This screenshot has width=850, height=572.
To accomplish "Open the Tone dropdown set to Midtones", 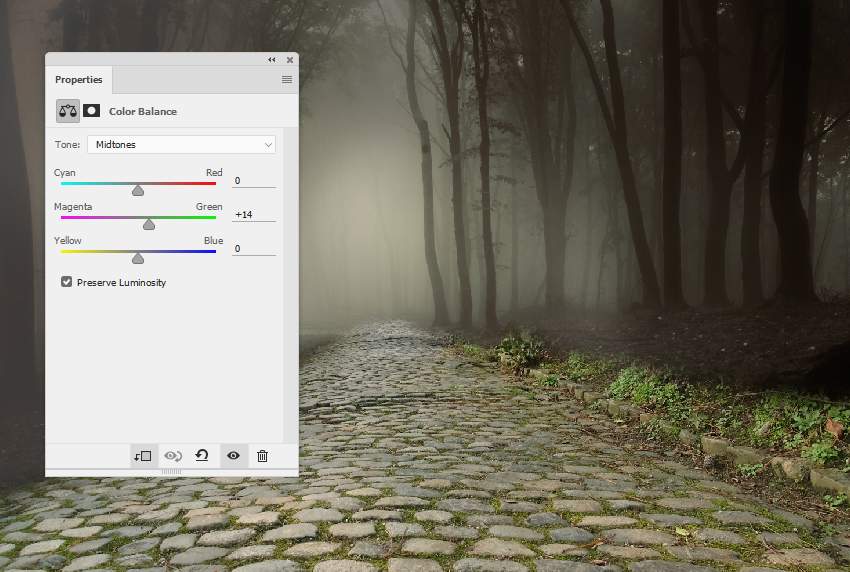I will click(181, 145).
